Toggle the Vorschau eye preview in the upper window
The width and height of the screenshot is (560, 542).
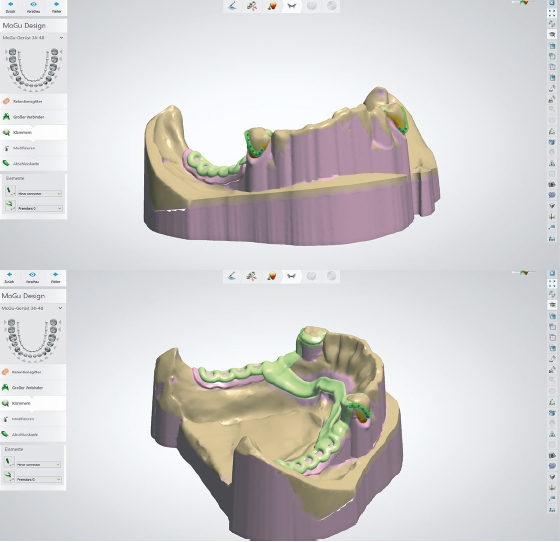[33, 7]
